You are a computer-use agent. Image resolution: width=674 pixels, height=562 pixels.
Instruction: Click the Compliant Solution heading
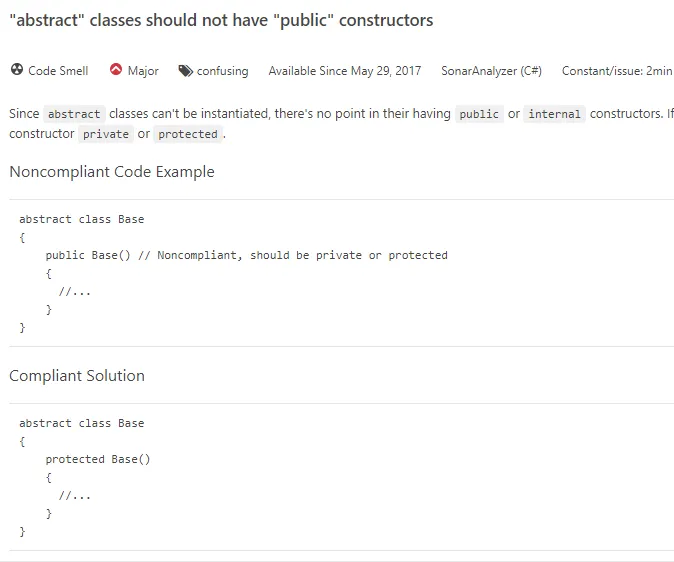coord(77,376)
